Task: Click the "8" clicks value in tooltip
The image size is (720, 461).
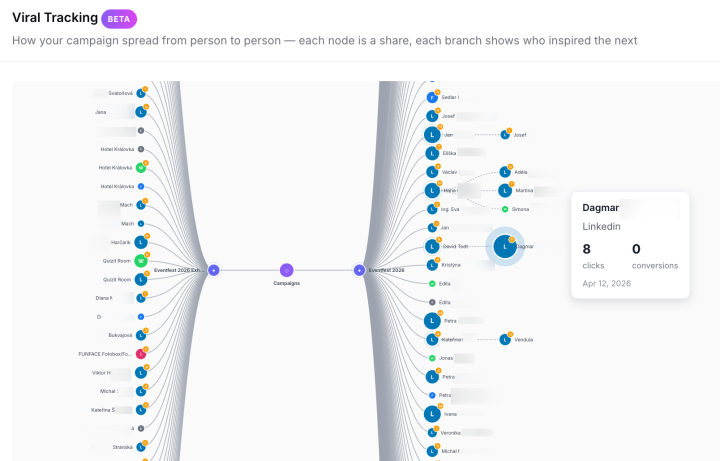Action: click(x=586, y=249)
